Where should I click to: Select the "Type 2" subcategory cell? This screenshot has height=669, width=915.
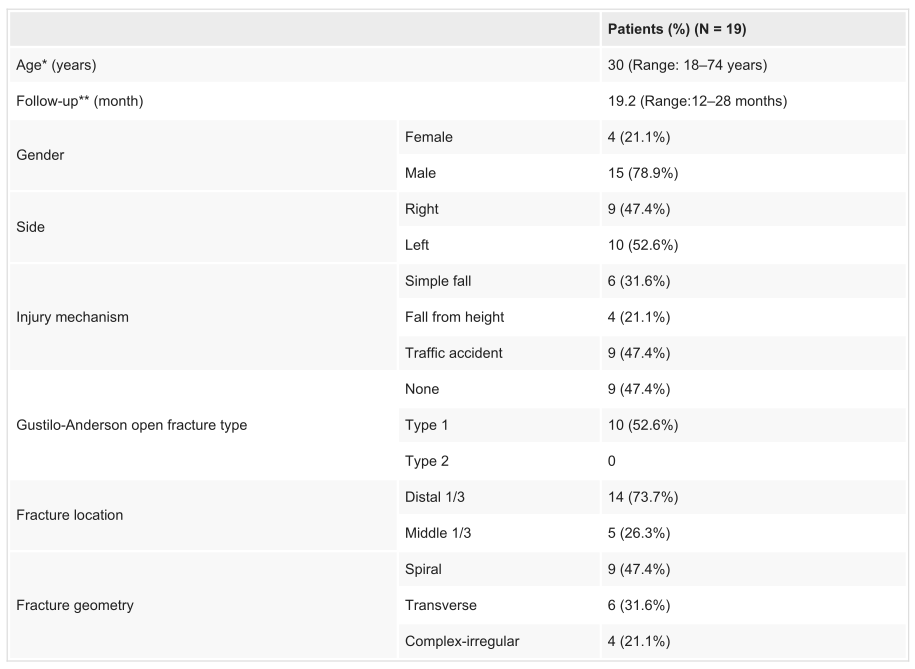(x=427, y=461)
